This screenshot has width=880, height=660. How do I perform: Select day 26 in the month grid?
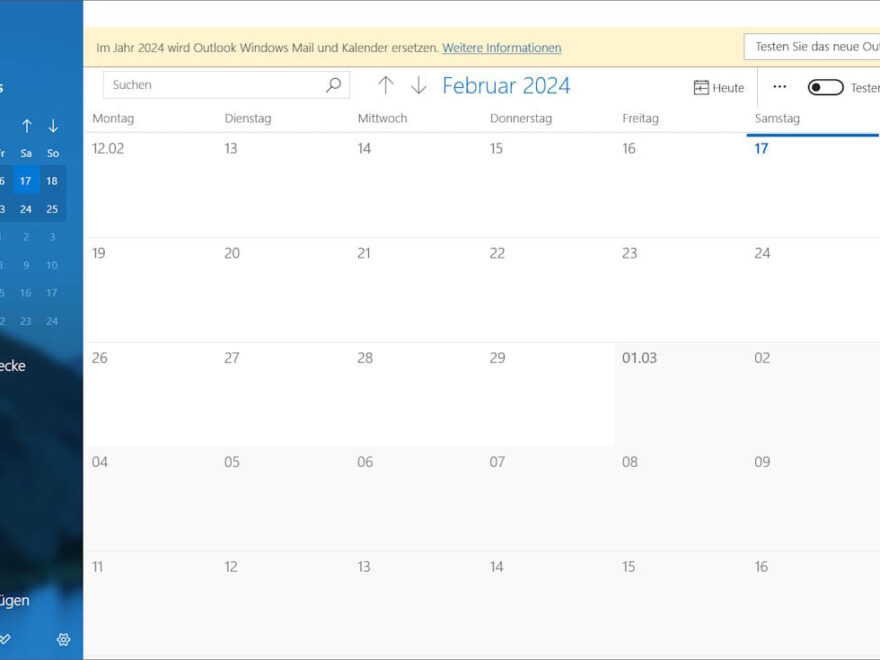tap(150, 395)
